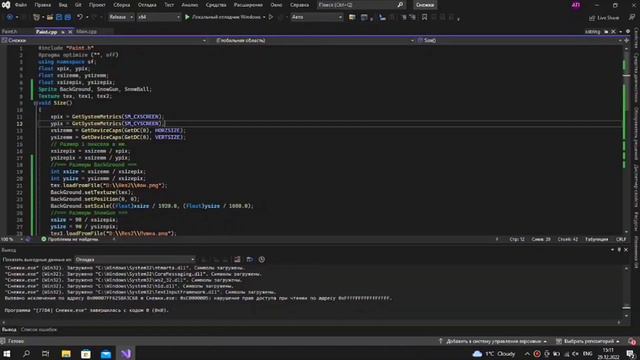This screenshot has width=640, height=360.
Task: Click Выбрать репозиторий button
Action: coord(588,341)
